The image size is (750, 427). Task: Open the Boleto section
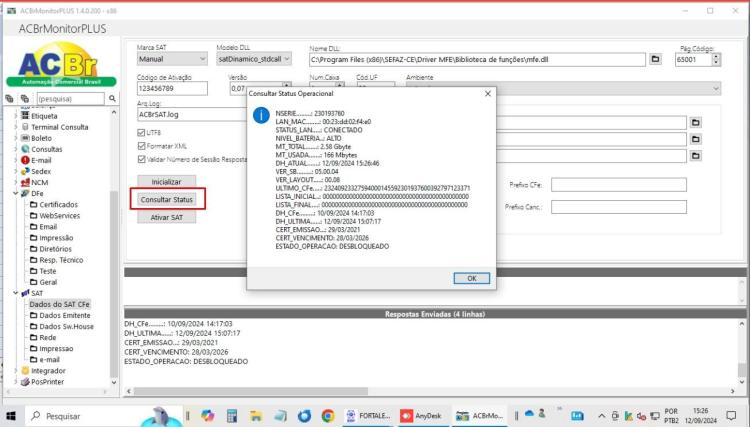[41, 138]
